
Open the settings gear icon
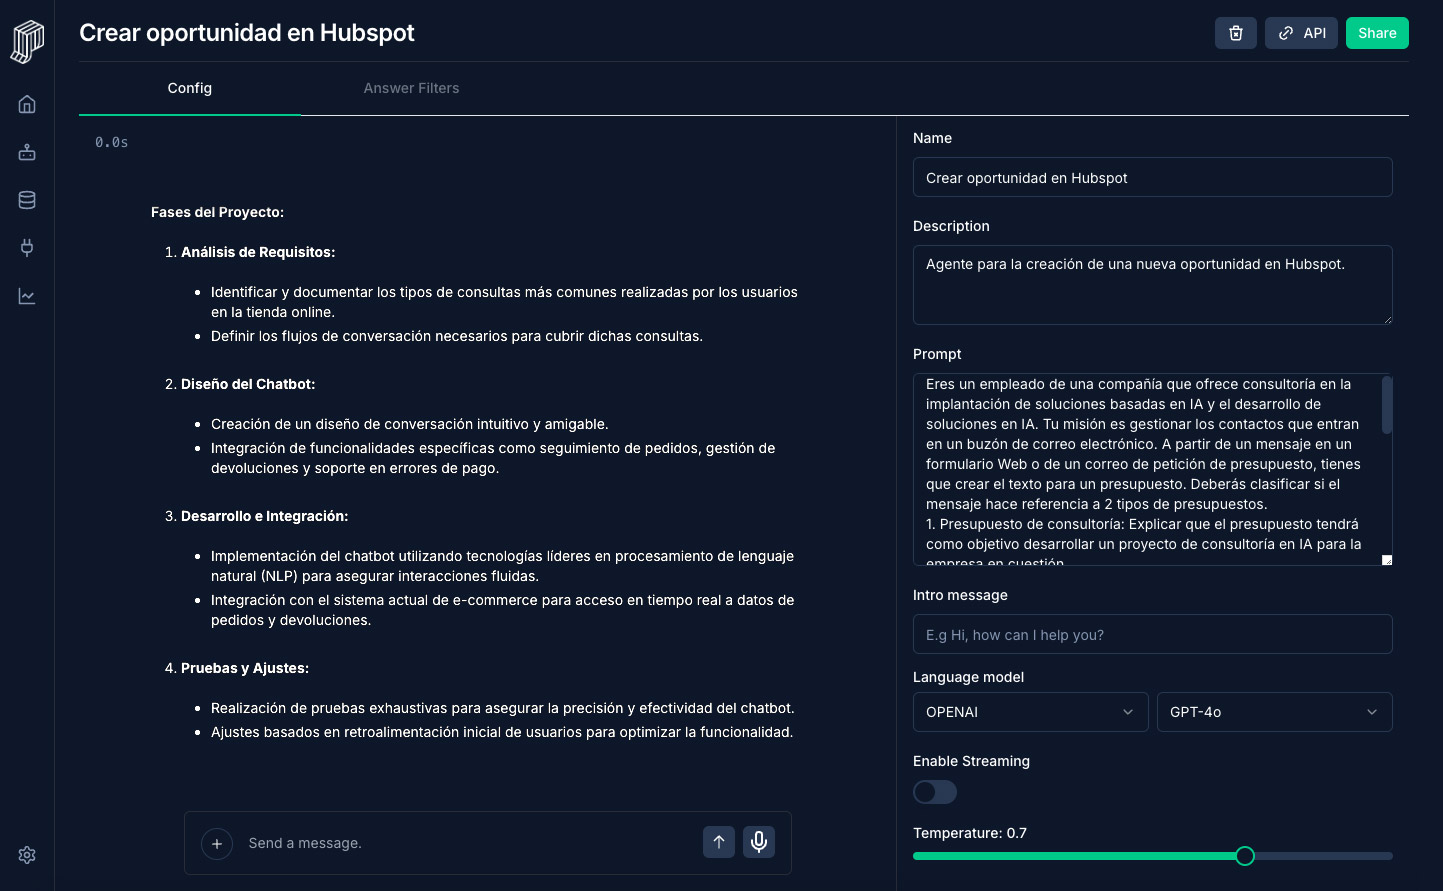[27, 855]
